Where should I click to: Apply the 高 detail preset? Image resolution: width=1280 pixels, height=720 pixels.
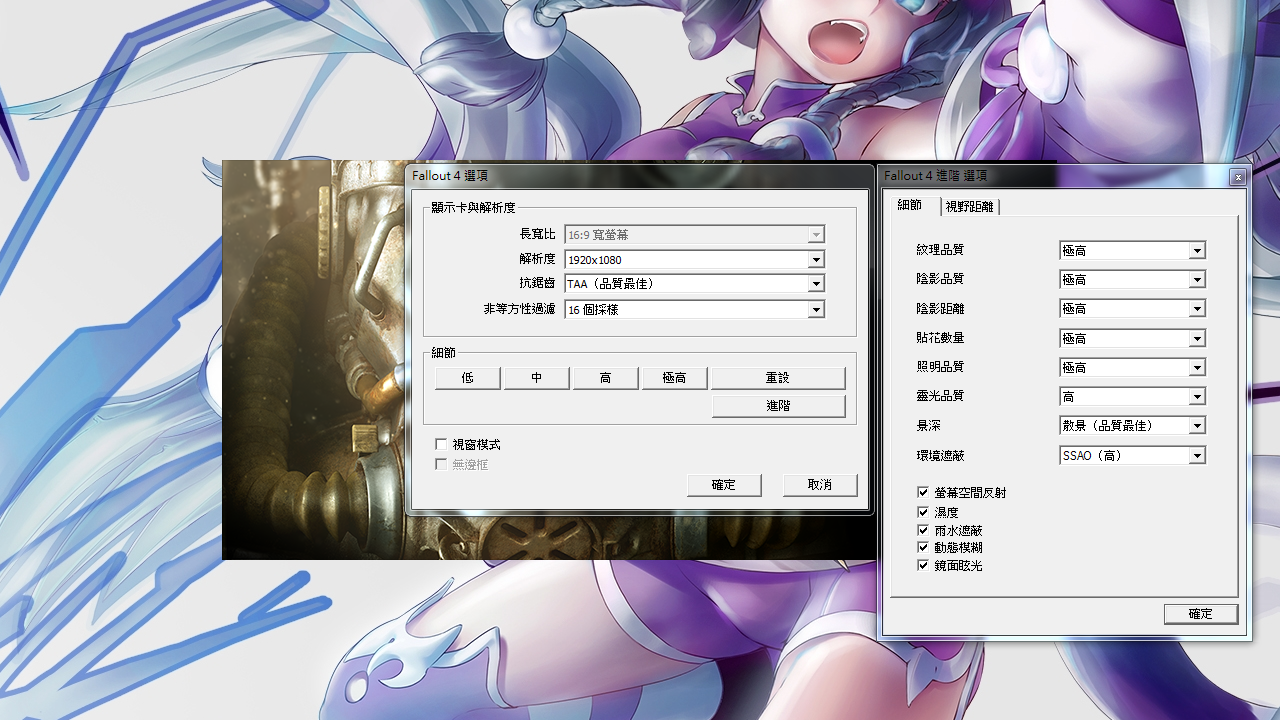click(x=605, y=378)
